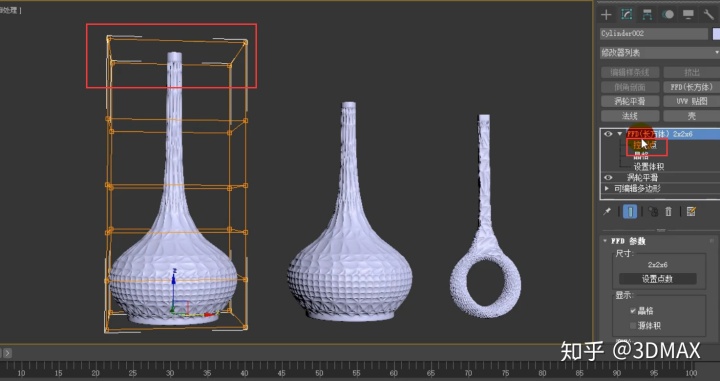
Task: Click frame 25 on the timeline ruler
Action: (133, 373)
